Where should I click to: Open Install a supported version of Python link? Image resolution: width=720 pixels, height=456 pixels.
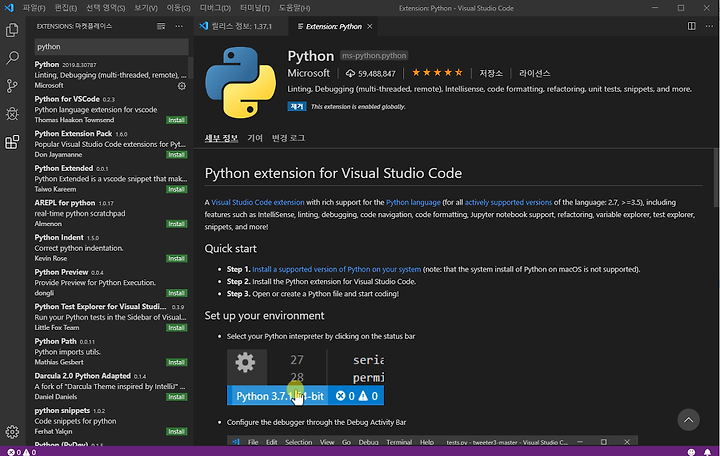337,270
